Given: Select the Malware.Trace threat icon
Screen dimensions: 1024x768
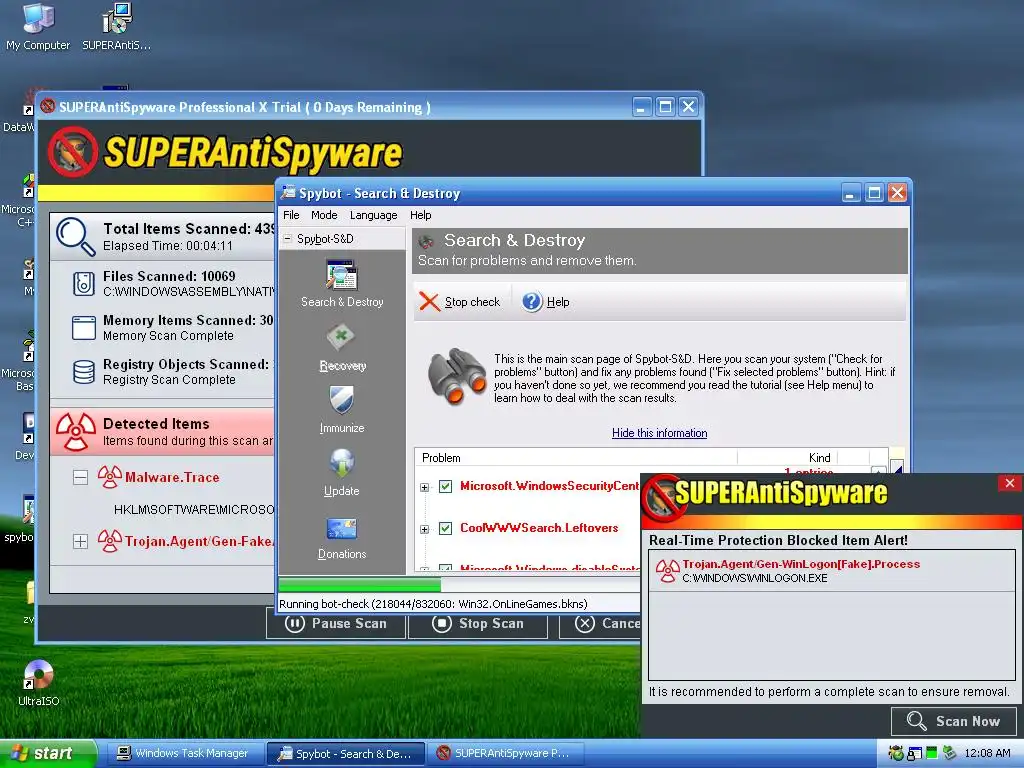Looking at the screenshot, I should point(110,477).
